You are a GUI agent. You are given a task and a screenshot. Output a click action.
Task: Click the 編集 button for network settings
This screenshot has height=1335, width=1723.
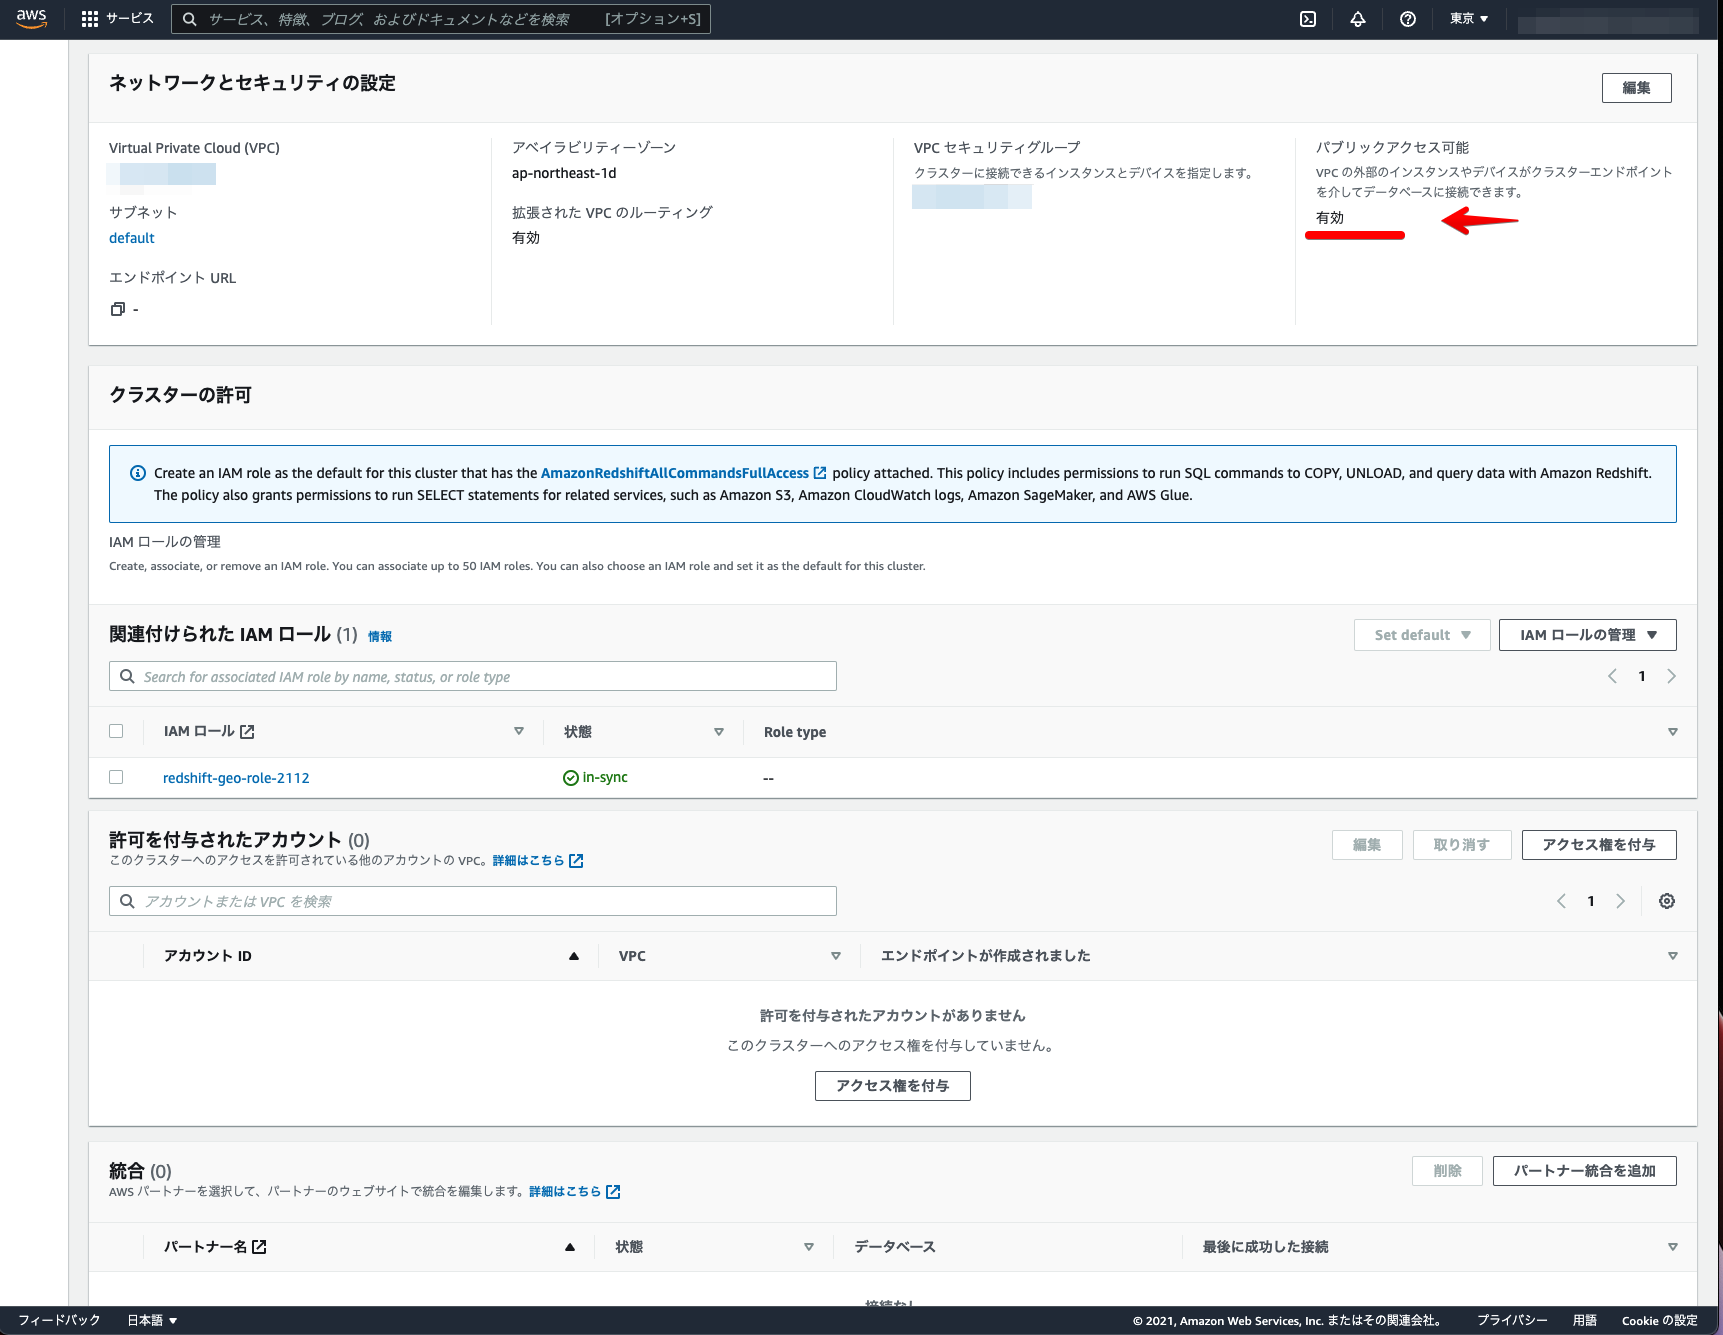(1636, 87)
